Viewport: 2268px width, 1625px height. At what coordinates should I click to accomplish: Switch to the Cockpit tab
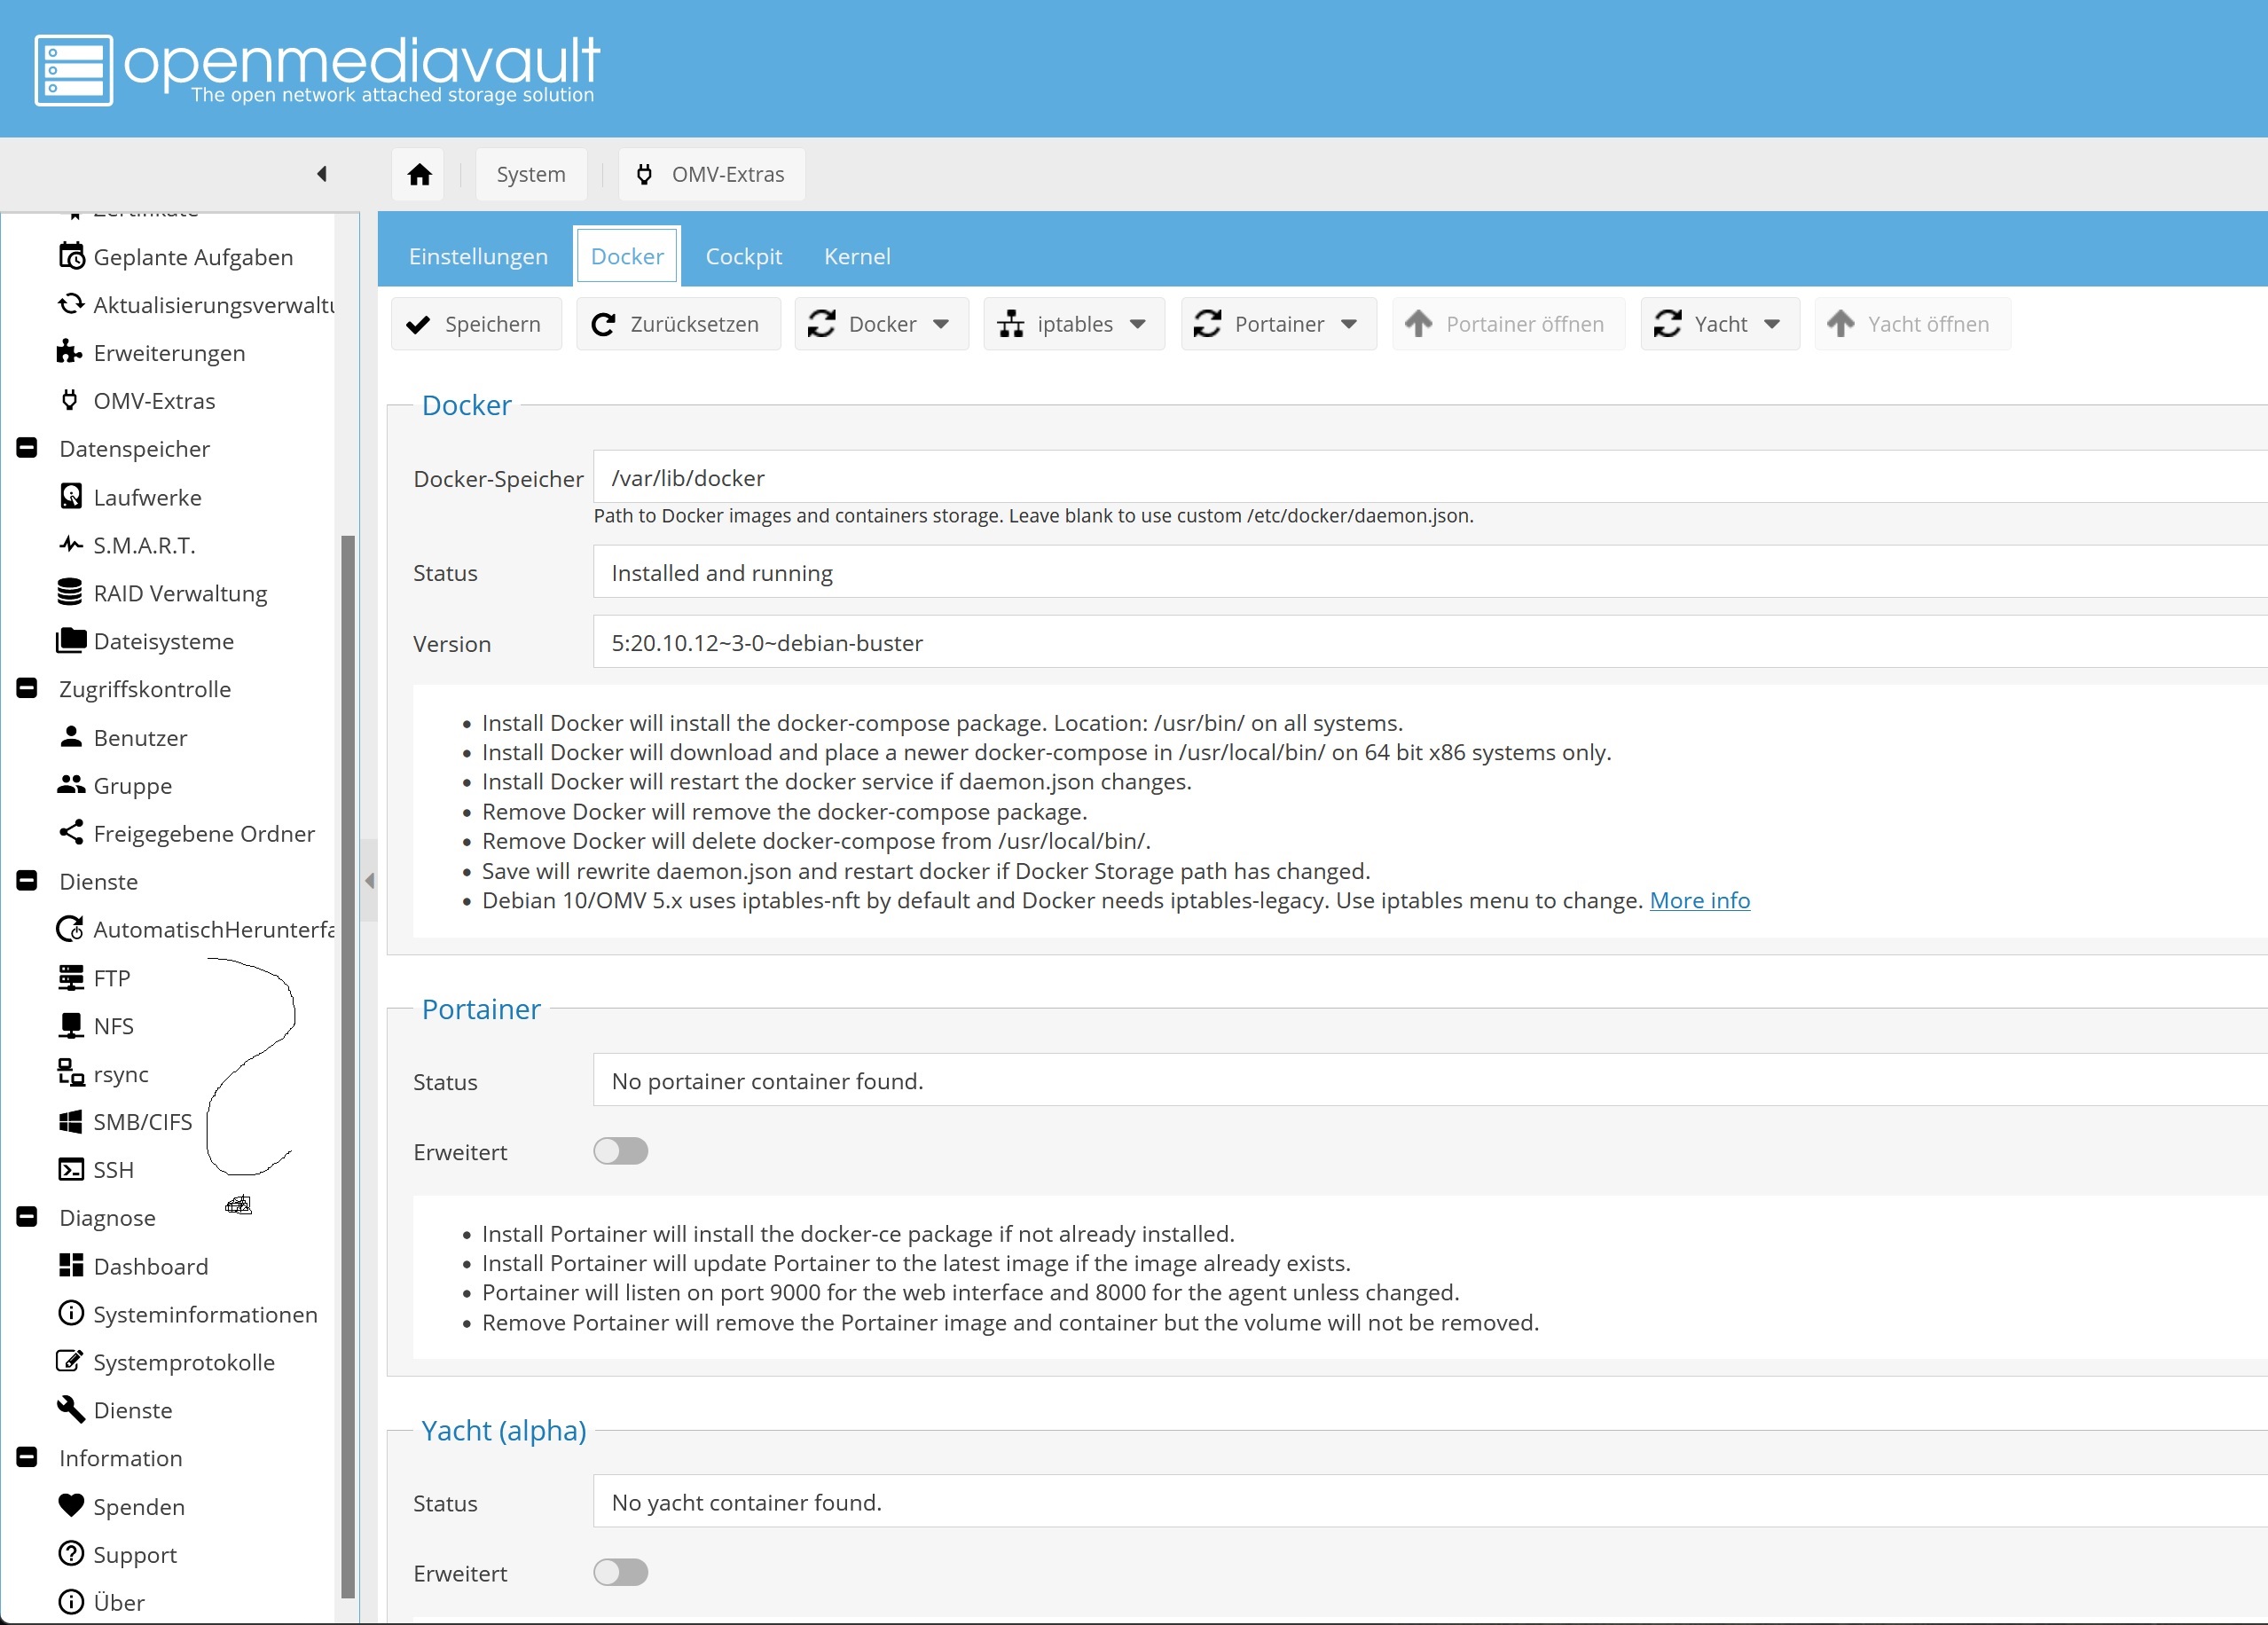[743, 256]
